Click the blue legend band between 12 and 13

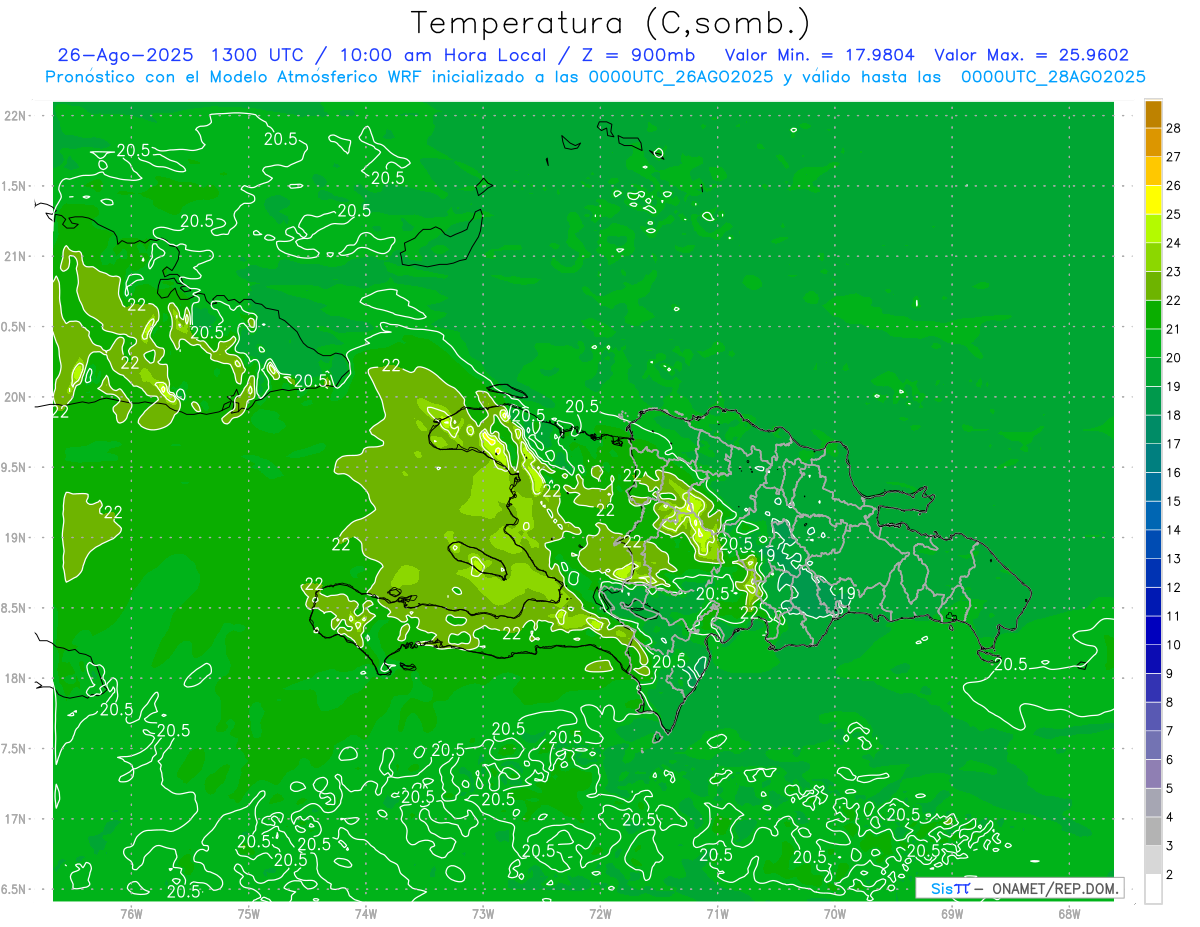pyautogui.click(x=1154, y=573)
